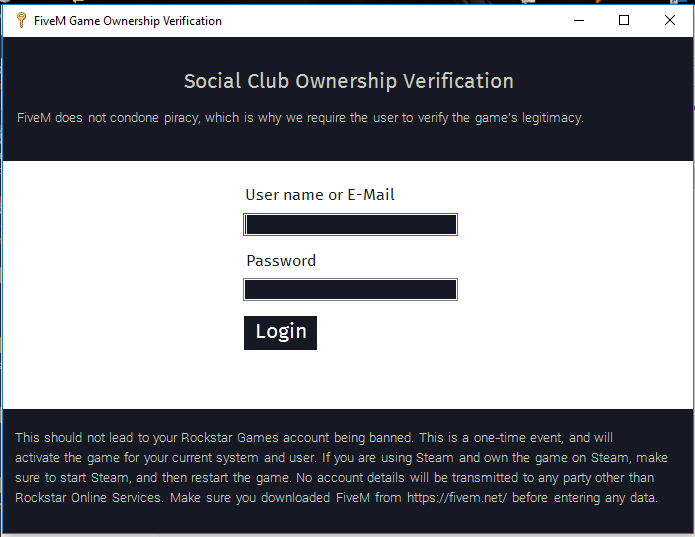695x537 pixels.
Task: Focus the Password input field
Action: point(350,289)
